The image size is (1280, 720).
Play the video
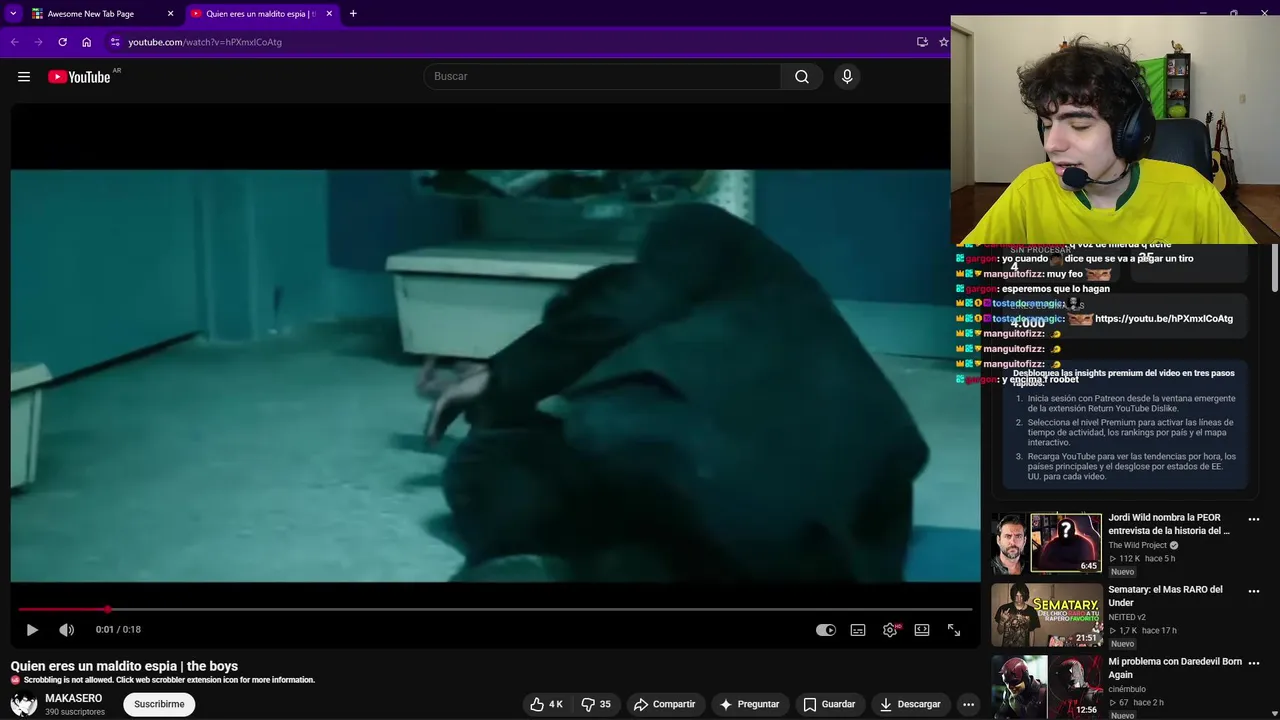click(x=32, y=630)
